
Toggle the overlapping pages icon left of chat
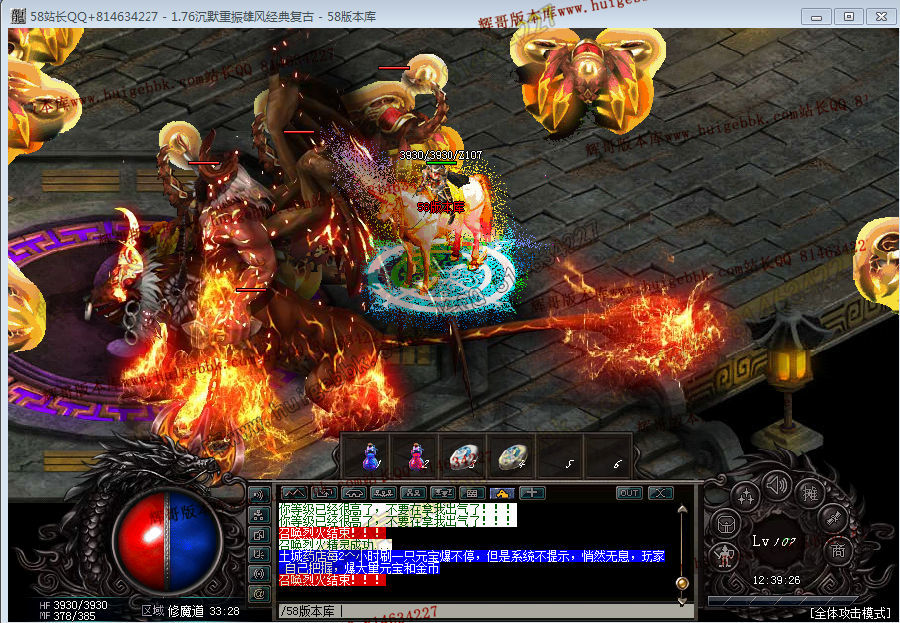(x=259, y=535)
